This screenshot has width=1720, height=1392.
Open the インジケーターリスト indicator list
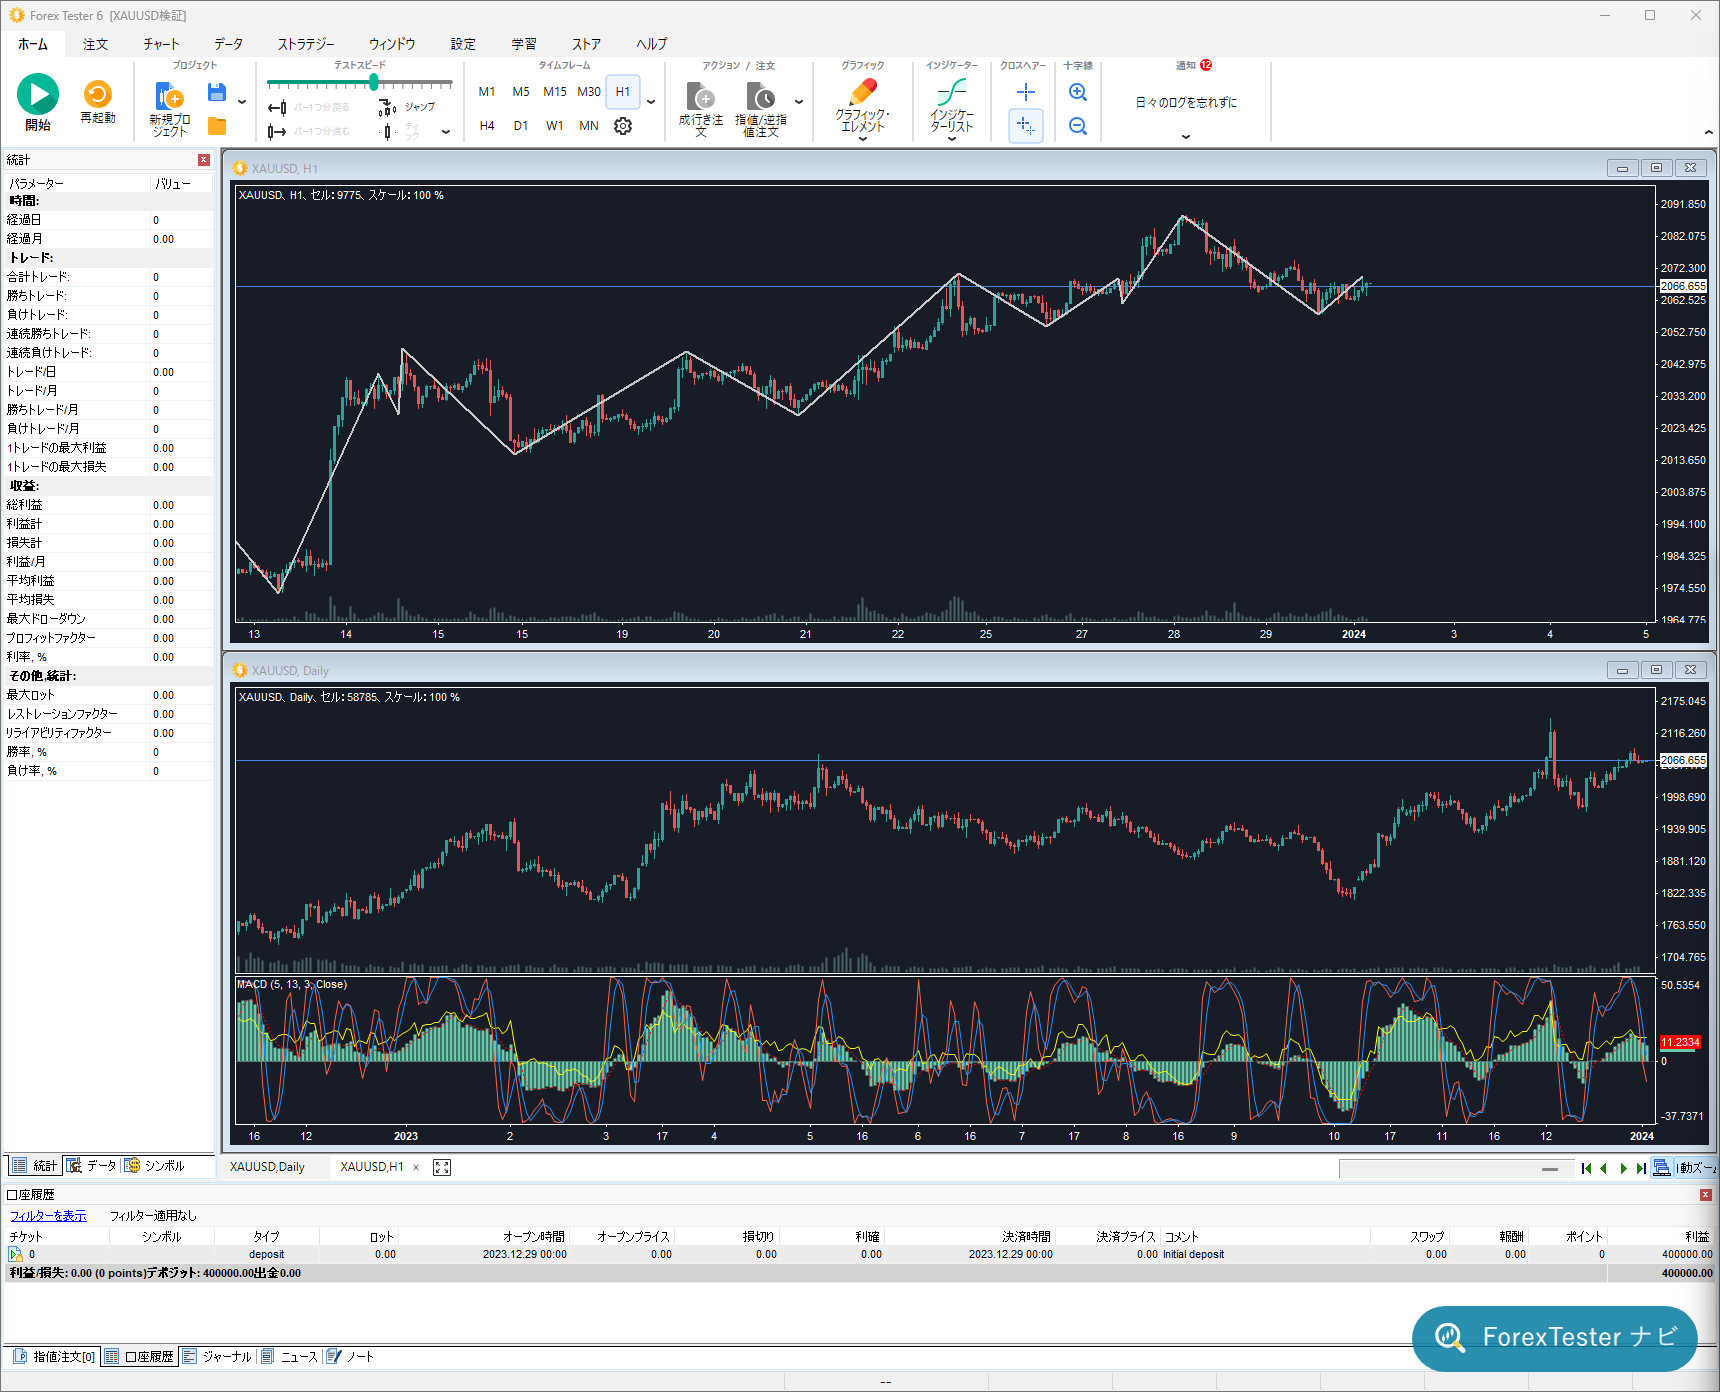coord(952,108)
